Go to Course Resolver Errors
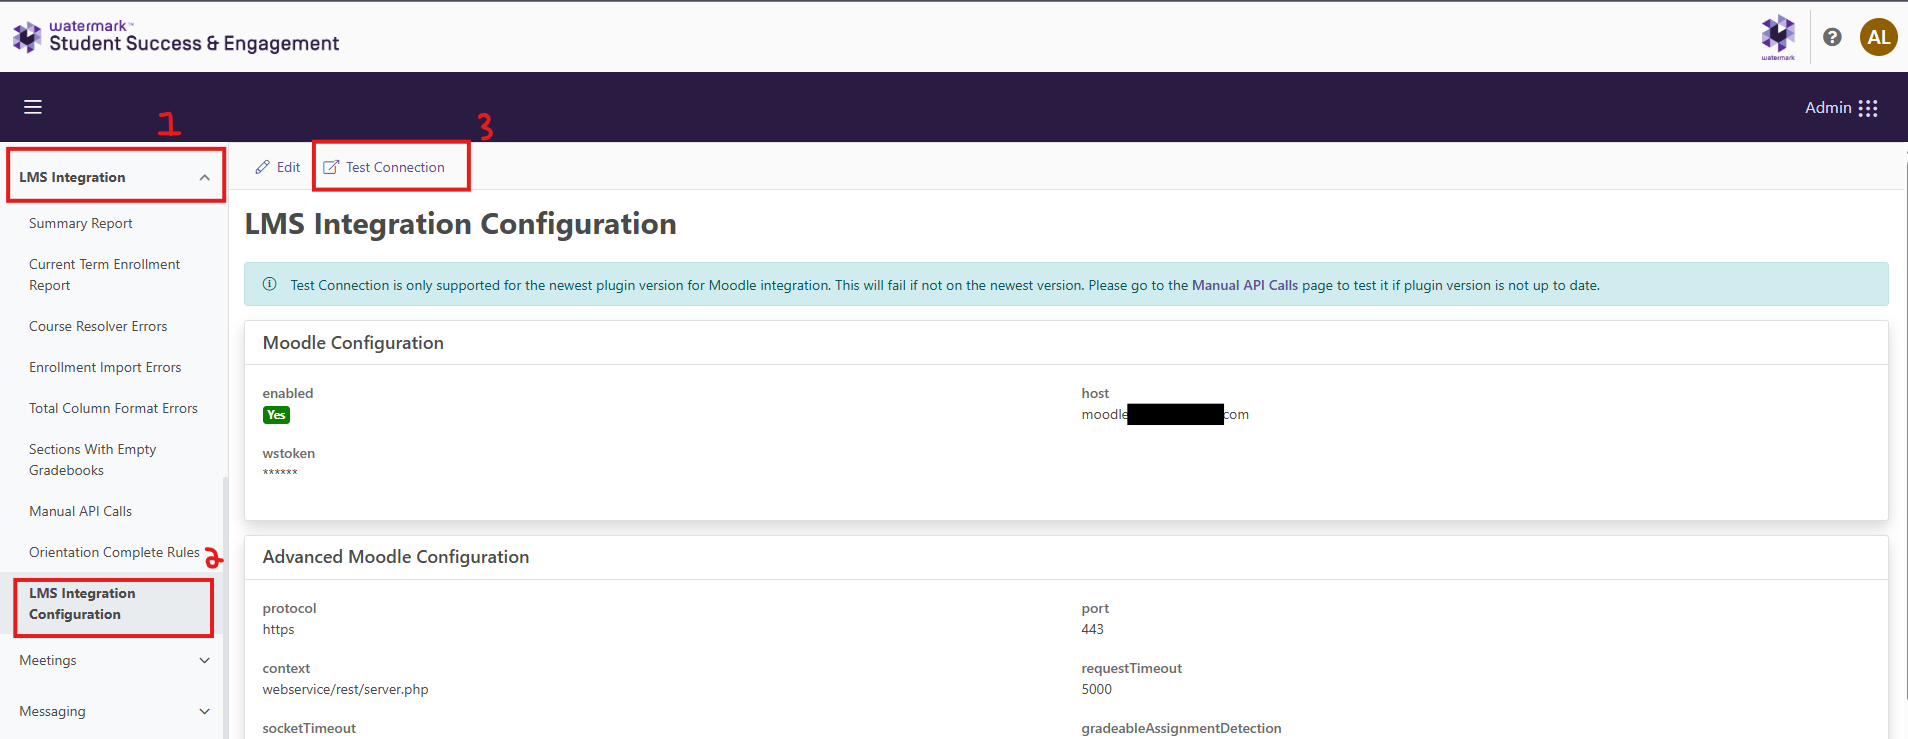Viewport: 1908px width, 739px height. coord(98,326)
